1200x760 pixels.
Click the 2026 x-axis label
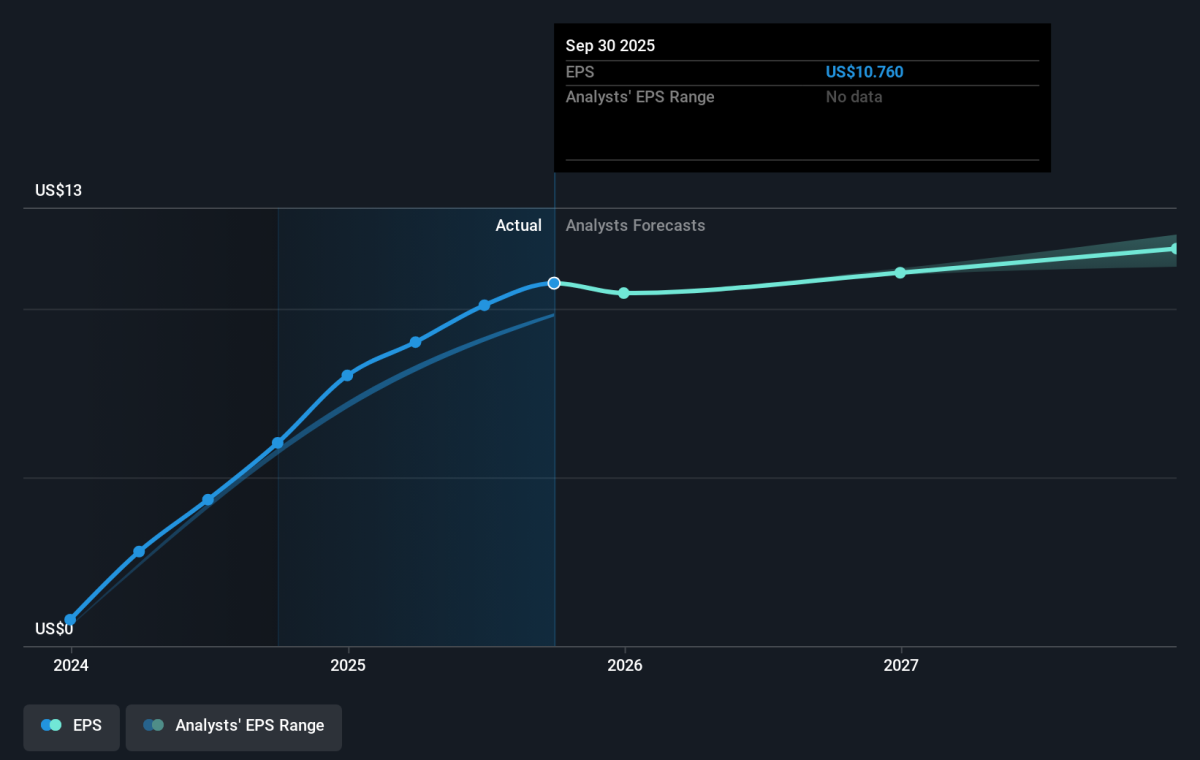pyautogui.click(x=625, y=665)
